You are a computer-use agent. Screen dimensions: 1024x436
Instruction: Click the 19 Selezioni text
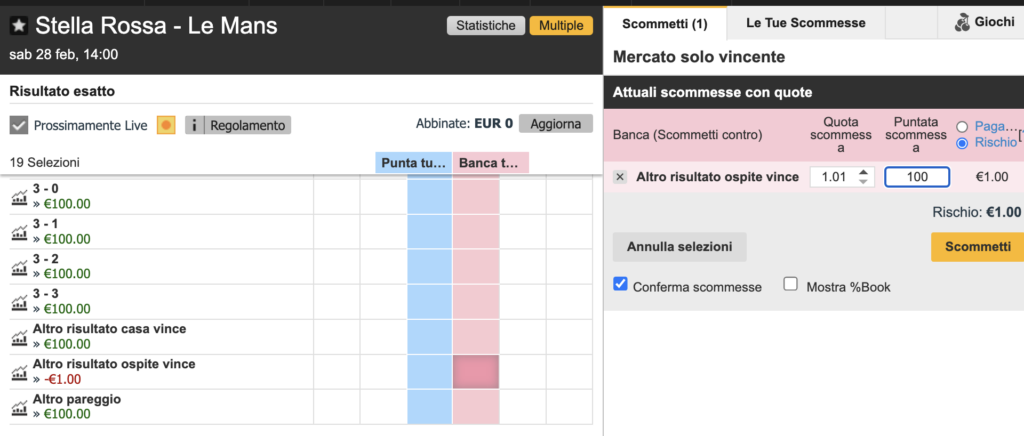tap(44, 163)
